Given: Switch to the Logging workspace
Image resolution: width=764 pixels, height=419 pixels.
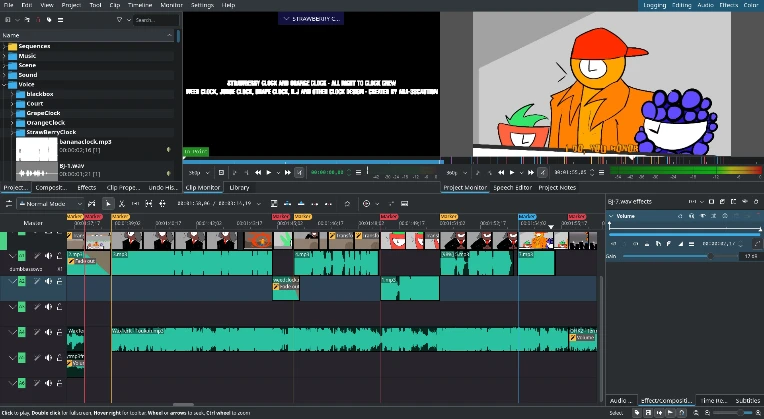Looking at the screenshot, I should click(654, 5).
